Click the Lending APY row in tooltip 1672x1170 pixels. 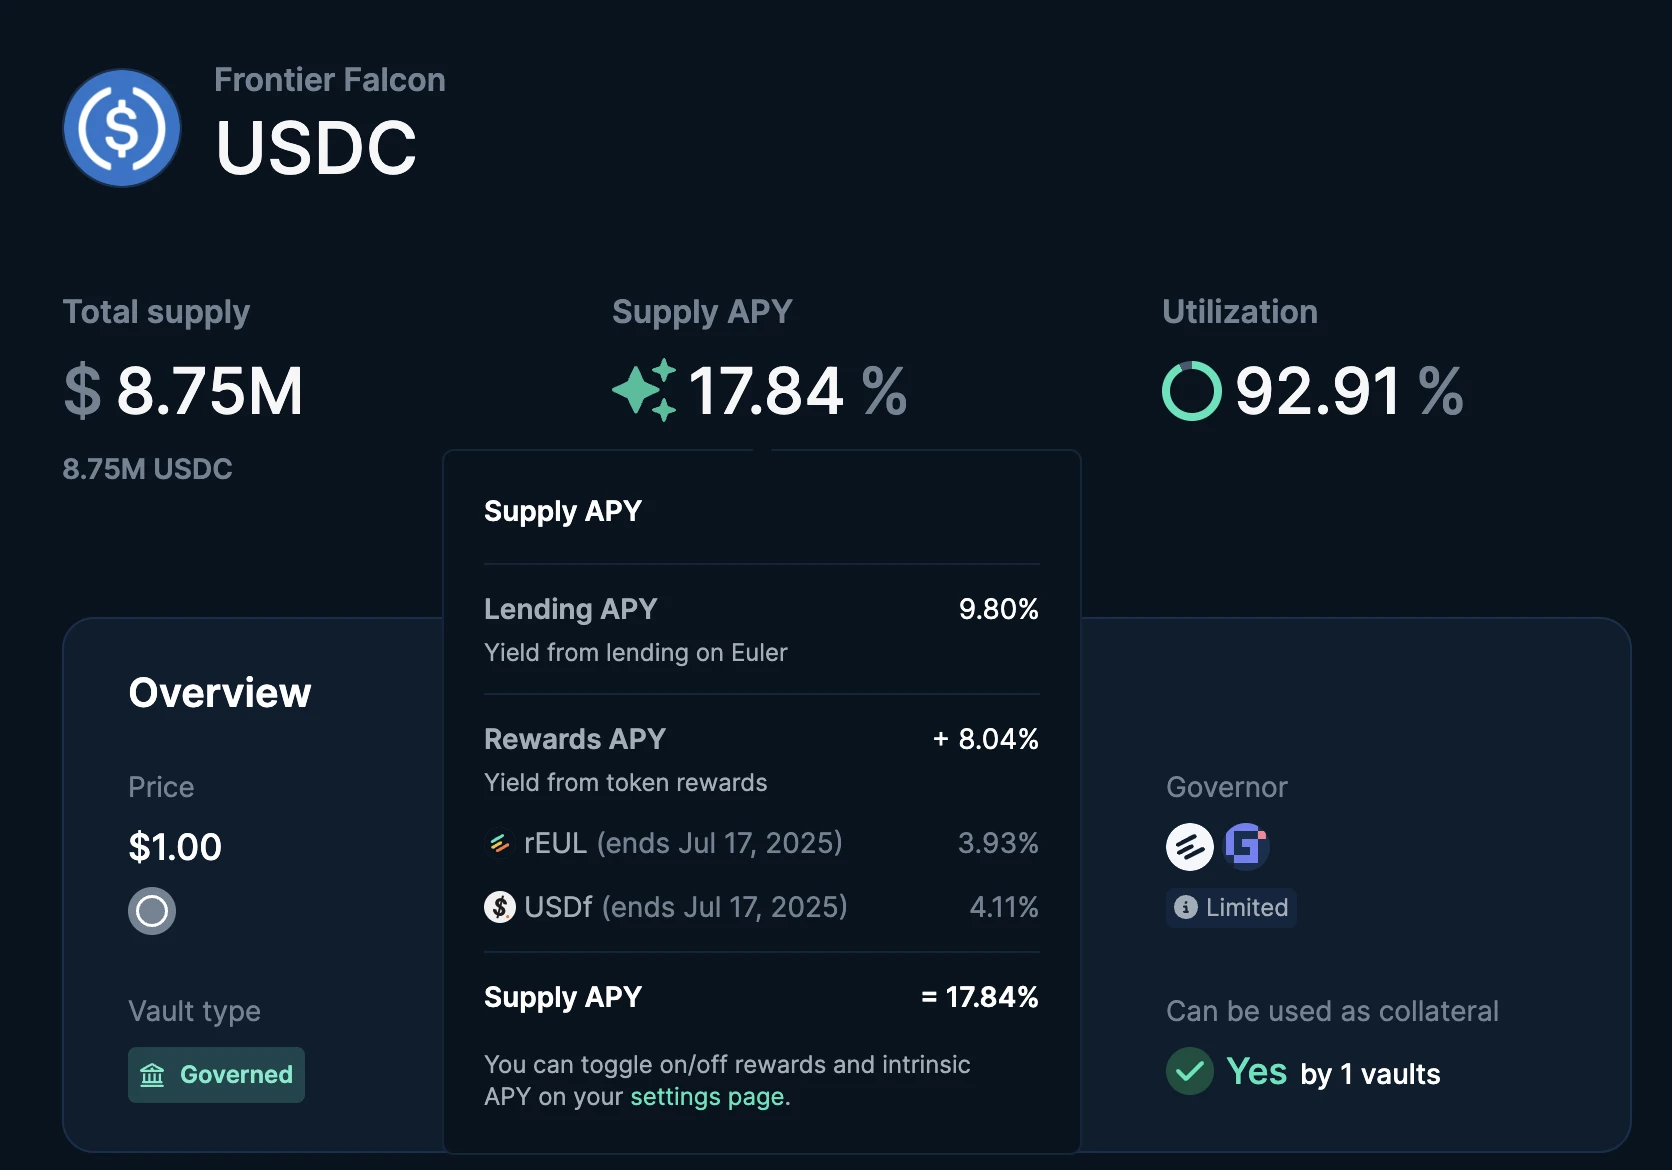point(761,629)
